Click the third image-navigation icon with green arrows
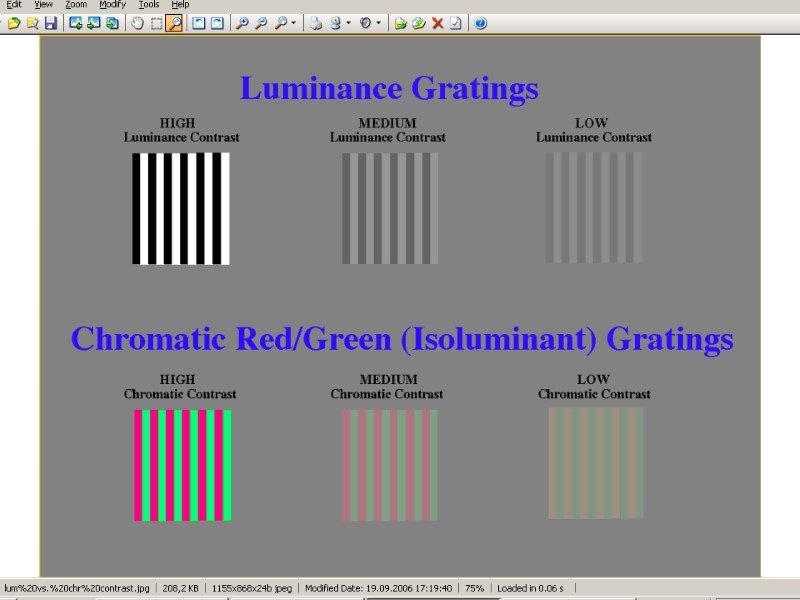800x600 pixels. pyautogui.click(x=112, y=23)
